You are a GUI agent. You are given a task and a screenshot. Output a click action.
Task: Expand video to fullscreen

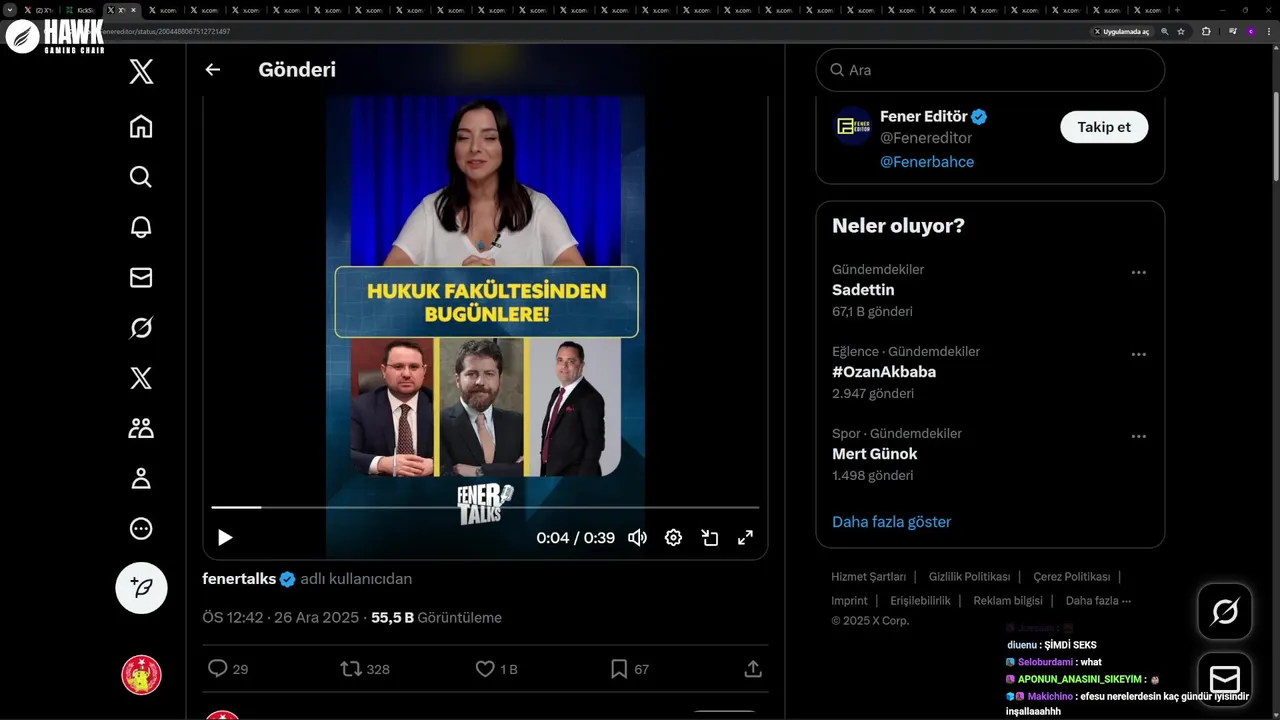pos(745,538)
